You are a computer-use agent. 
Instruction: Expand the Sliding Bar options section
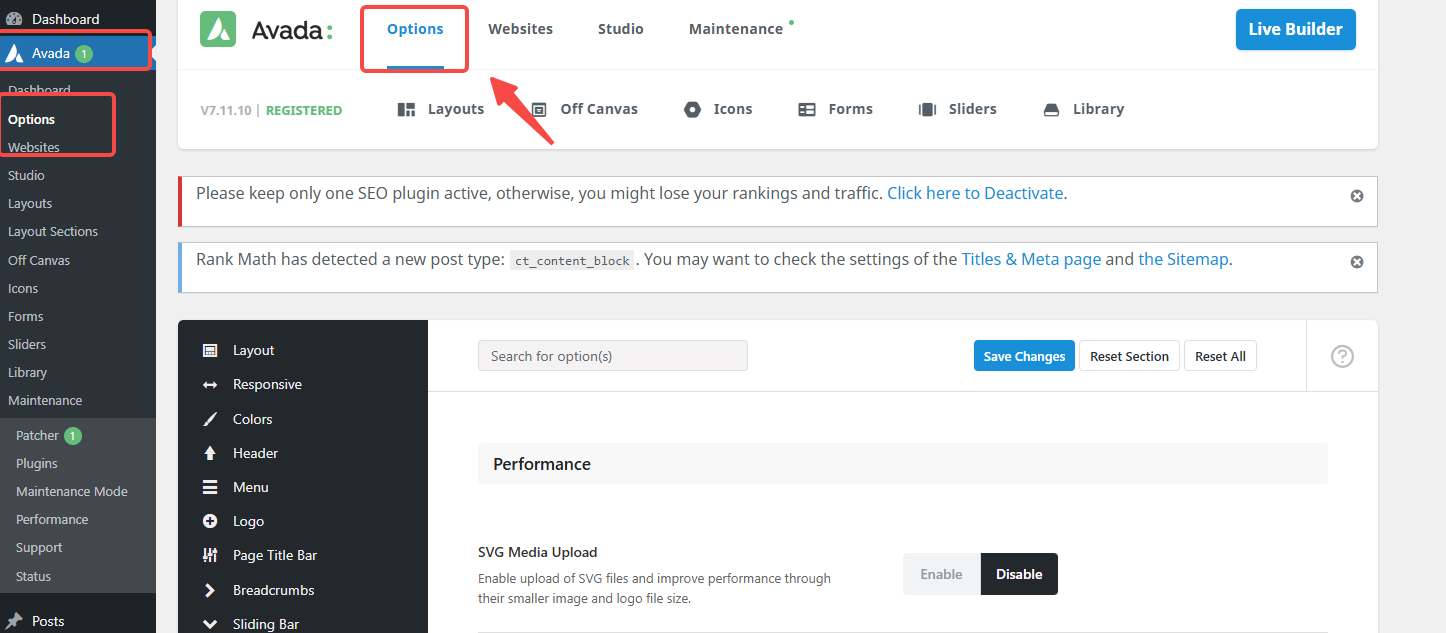pyautogui.click(x=265, y=624)
